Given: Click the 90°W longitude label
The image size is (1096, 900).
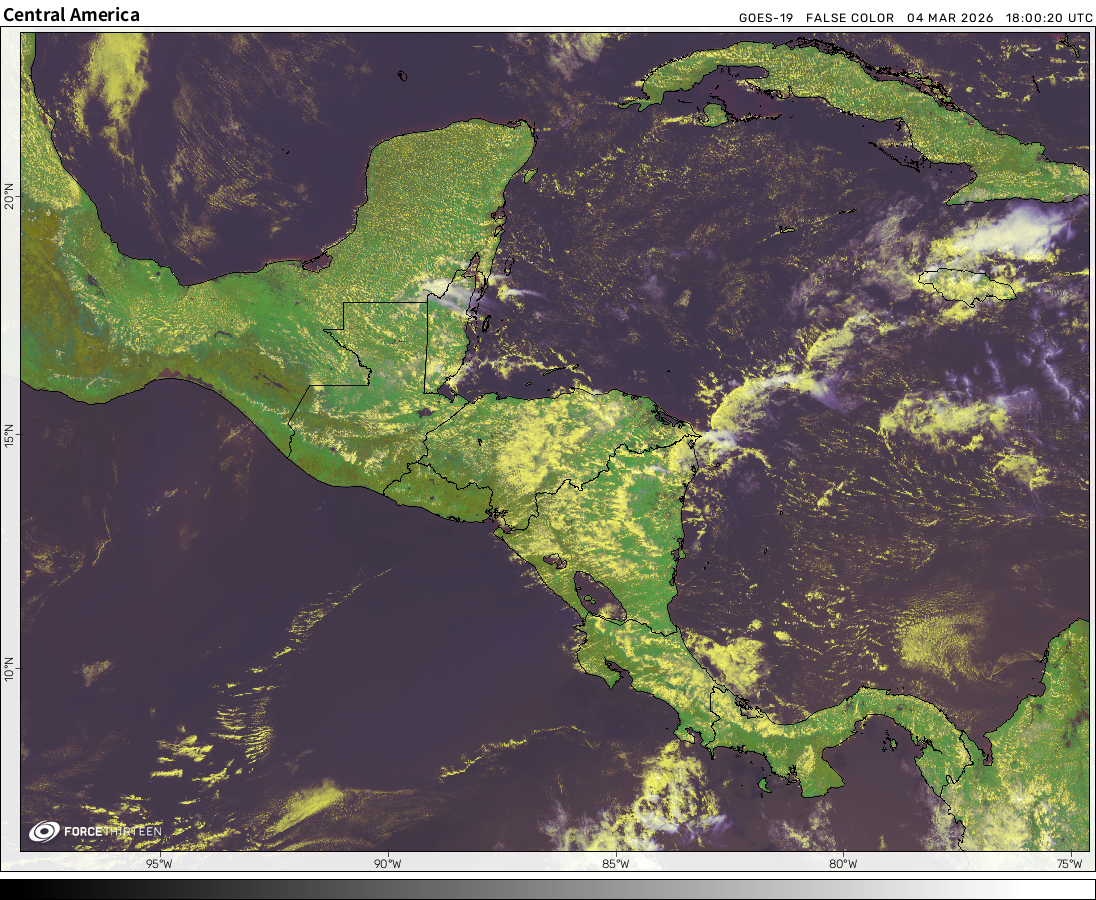Looking at the screenshot, I should point(387,864).
